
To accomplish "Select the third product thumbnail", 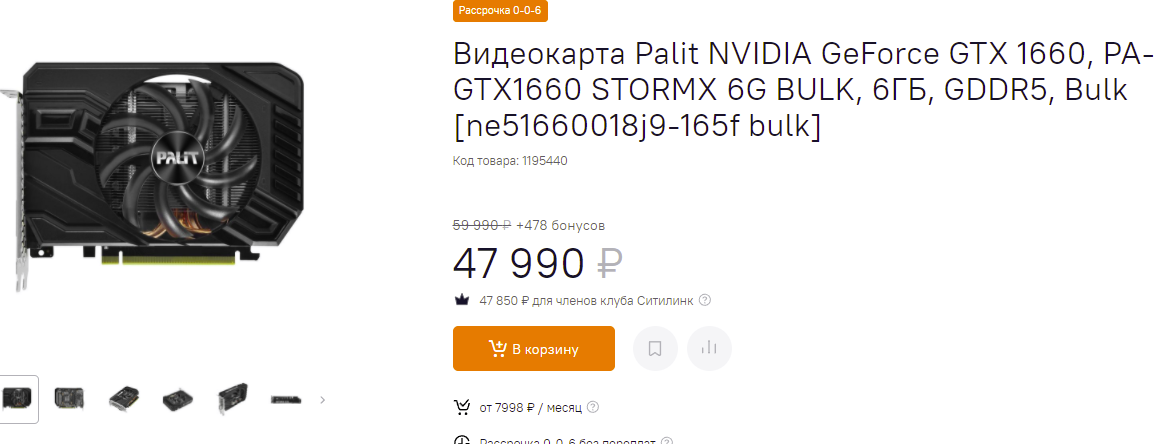I will (x=123, y=399).
